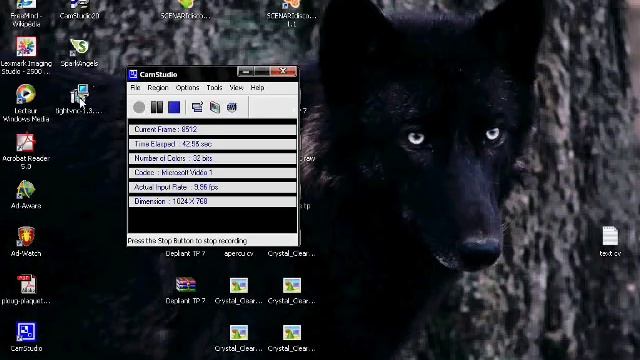Select the Lecteur Windows Media desktop icon
Viewport: 640px width, 360px height.
pyautogui.click(x=26, y=94)
